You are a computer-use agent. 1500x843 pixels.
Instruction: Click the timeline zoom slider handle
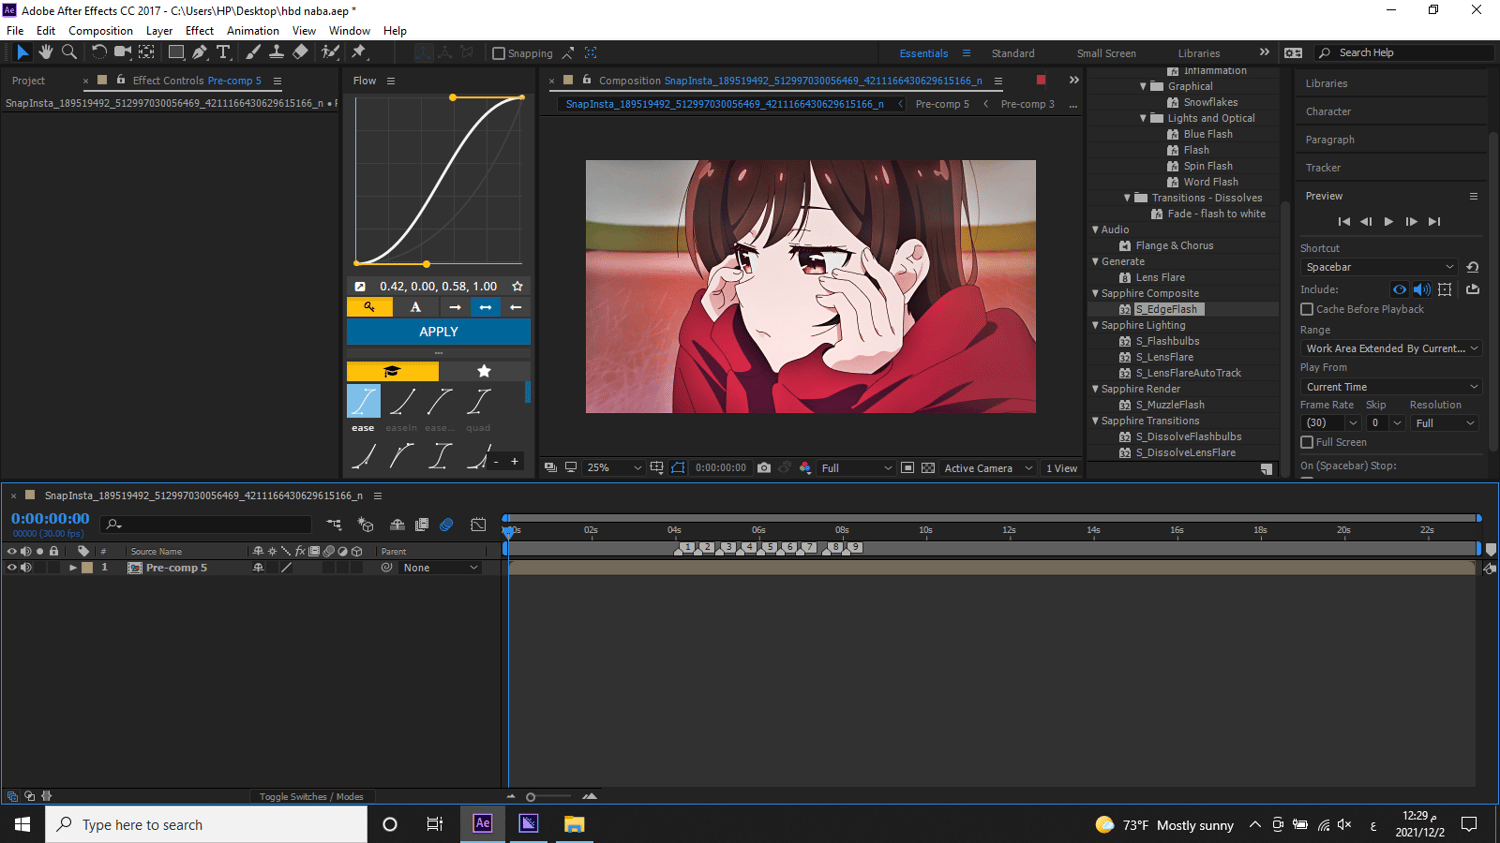531,797
